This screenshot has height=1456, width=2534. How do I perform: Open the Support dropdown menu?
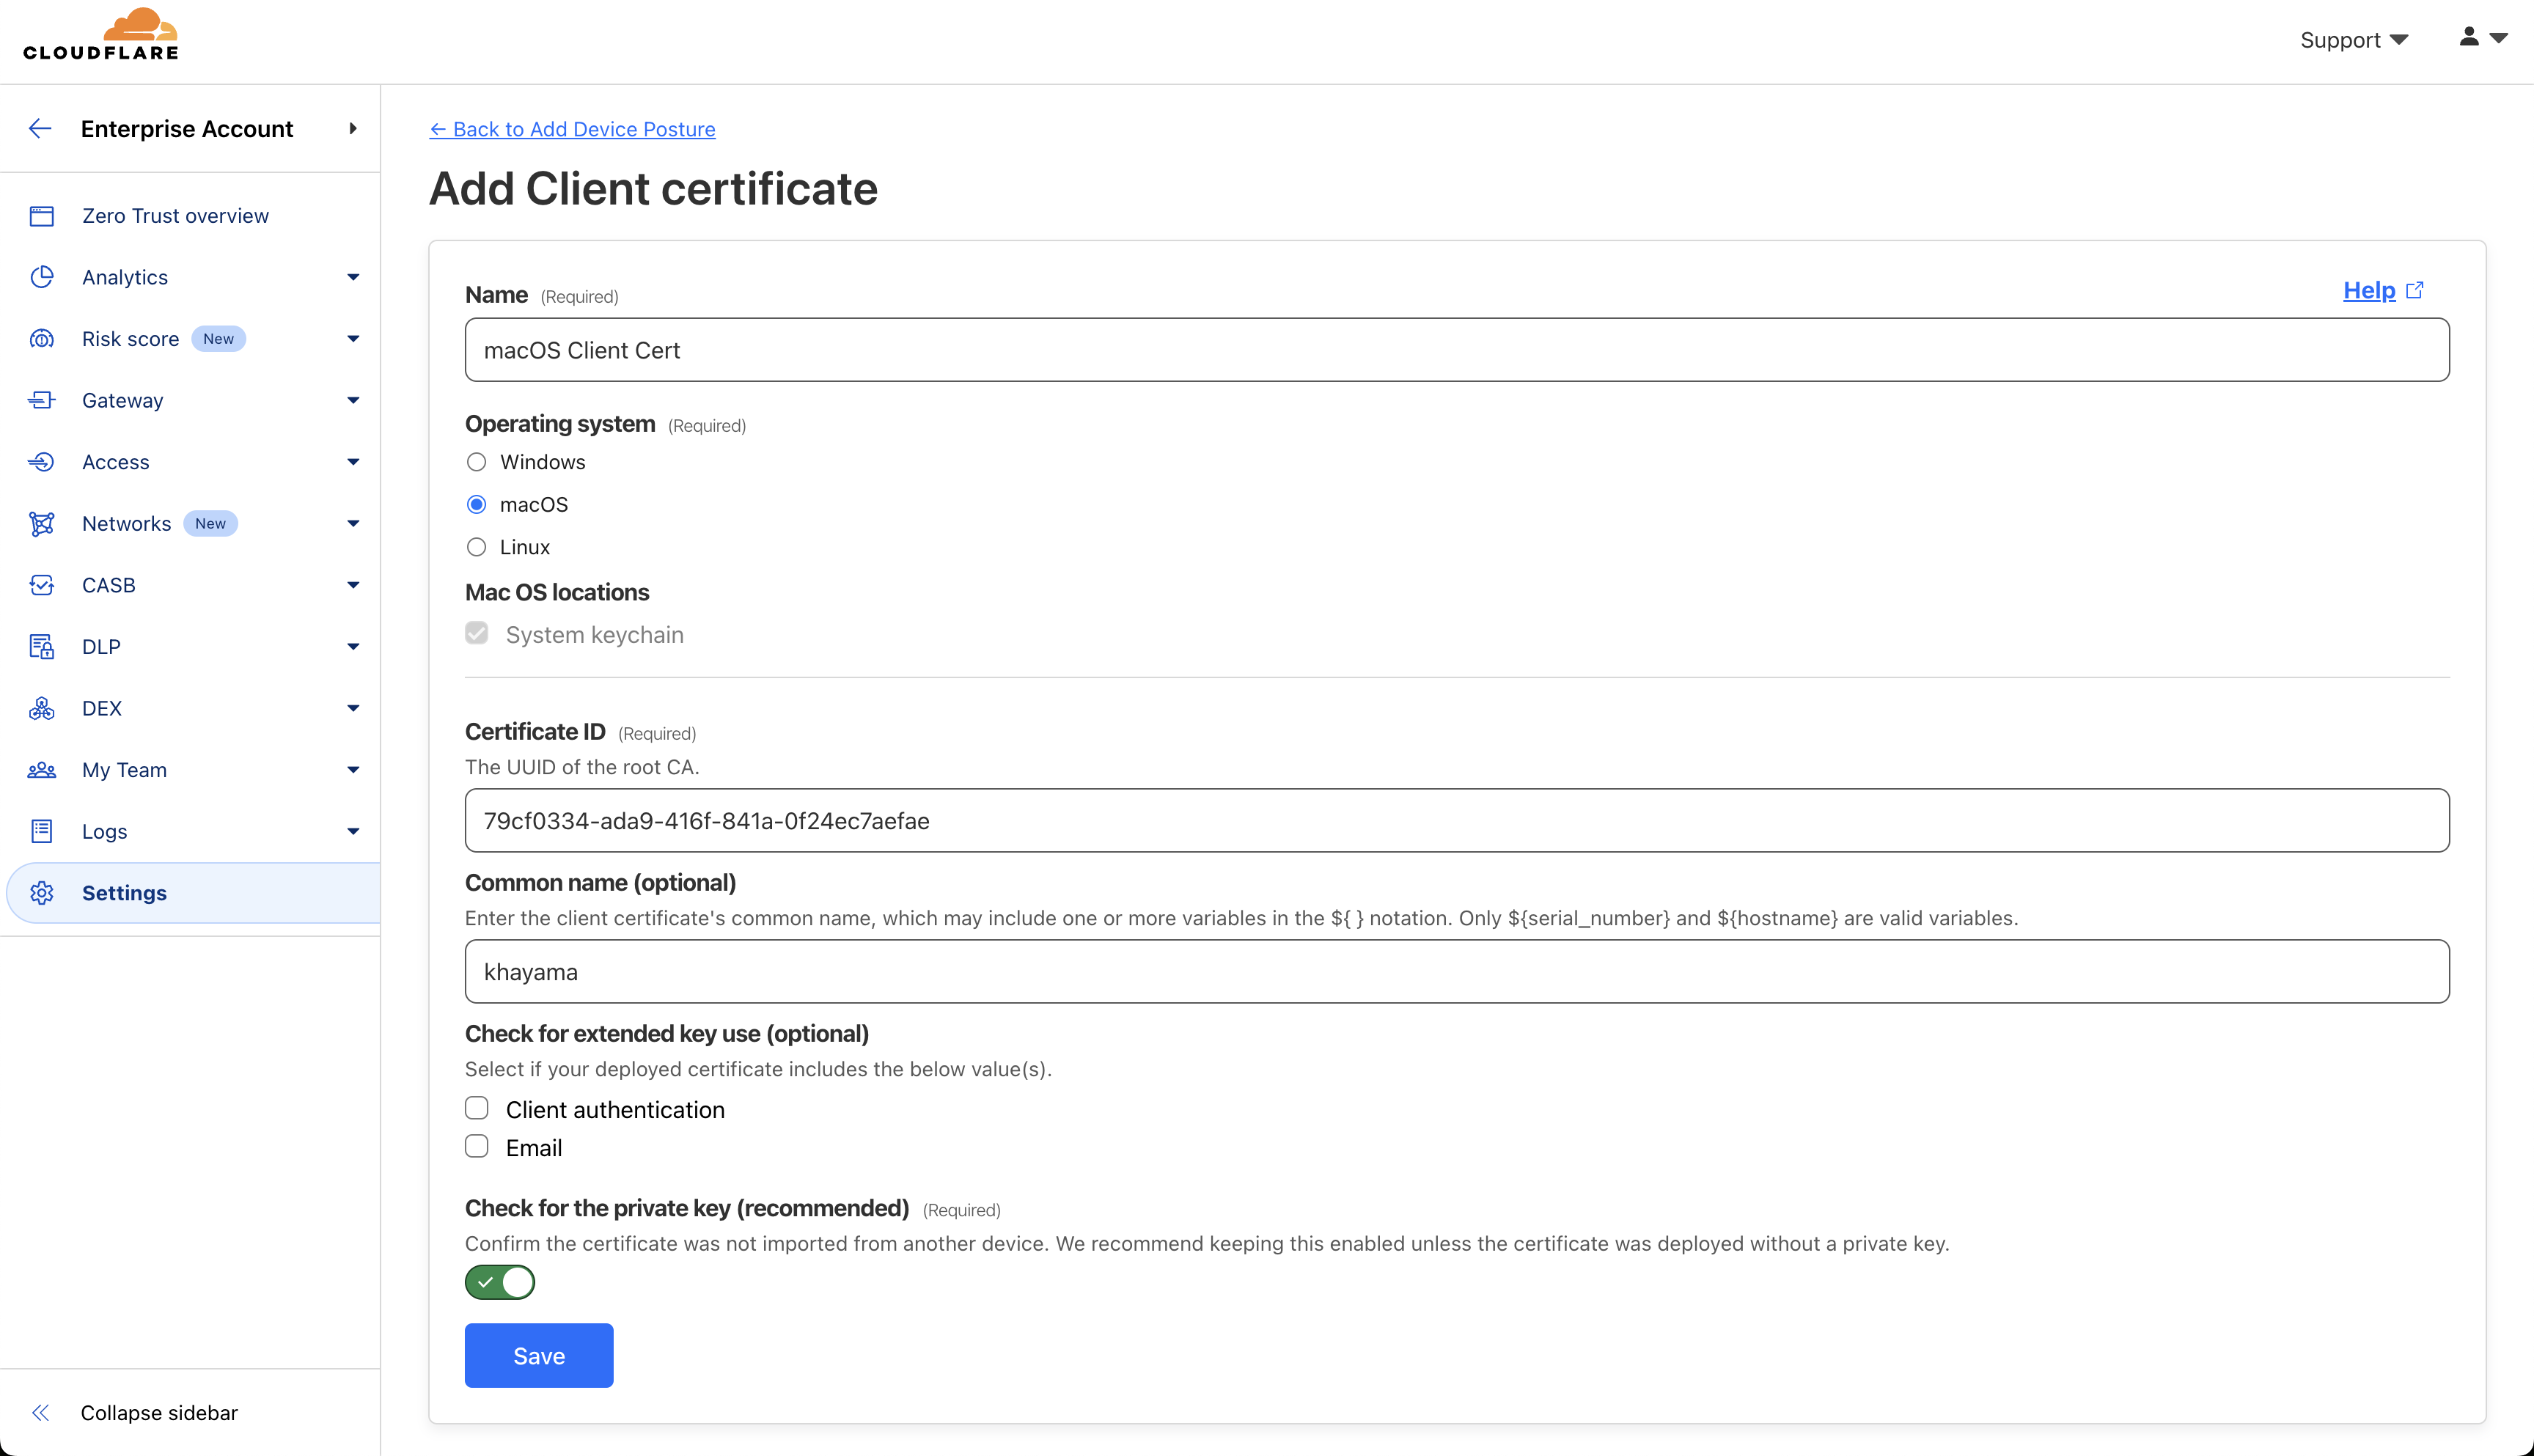coord(2352,40)
